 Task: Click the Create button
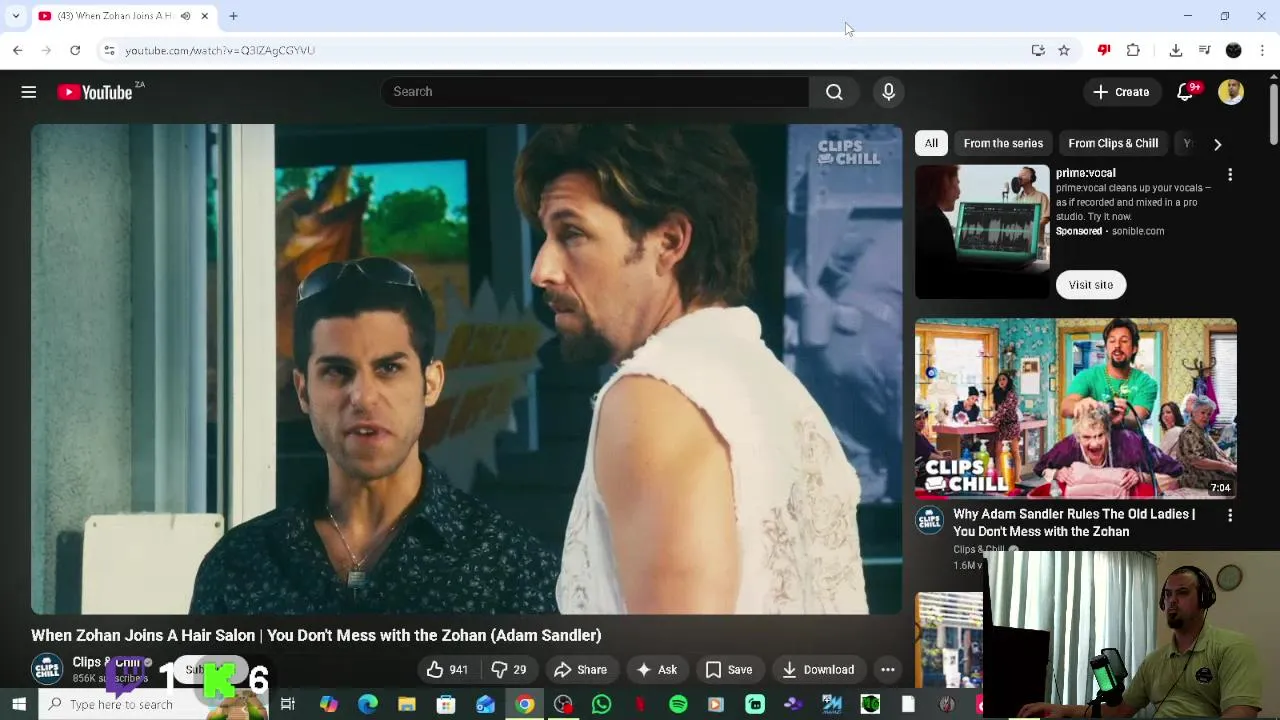coord(1121,92)
